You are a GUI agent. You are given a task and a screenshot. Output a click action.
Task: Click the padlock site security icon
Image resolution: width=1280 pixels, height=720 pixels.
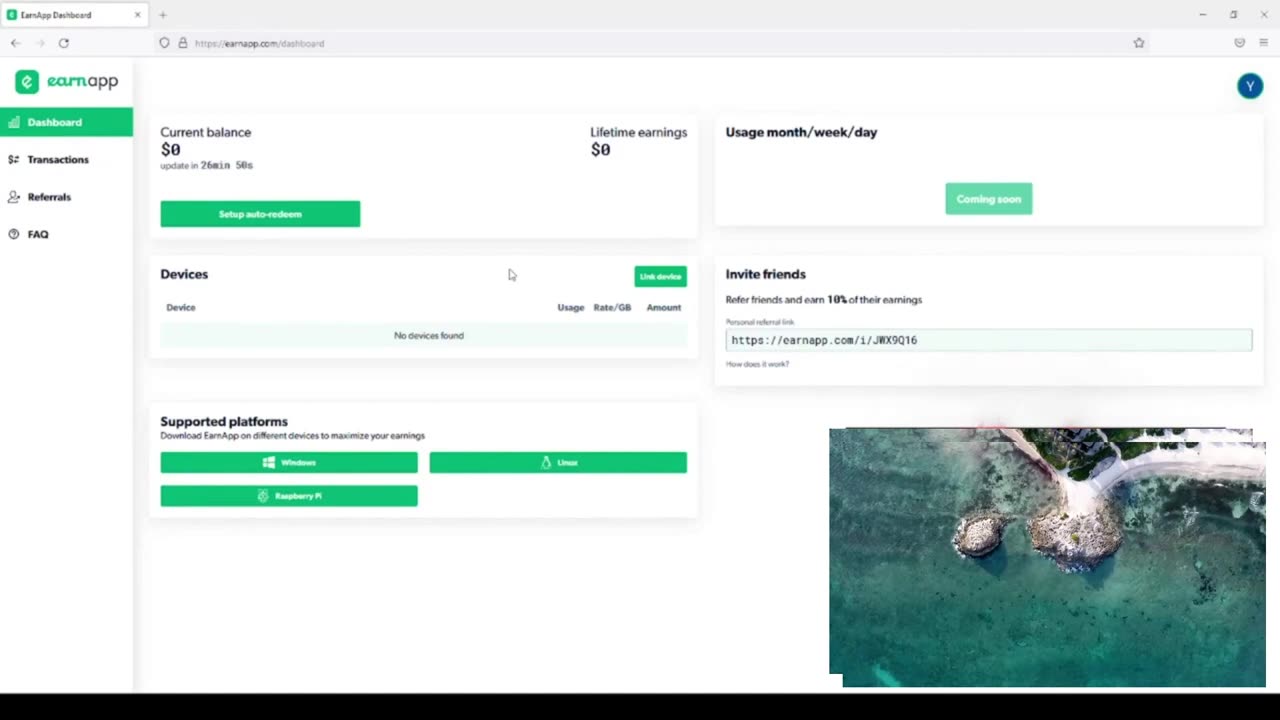click(x=182, y=43)
